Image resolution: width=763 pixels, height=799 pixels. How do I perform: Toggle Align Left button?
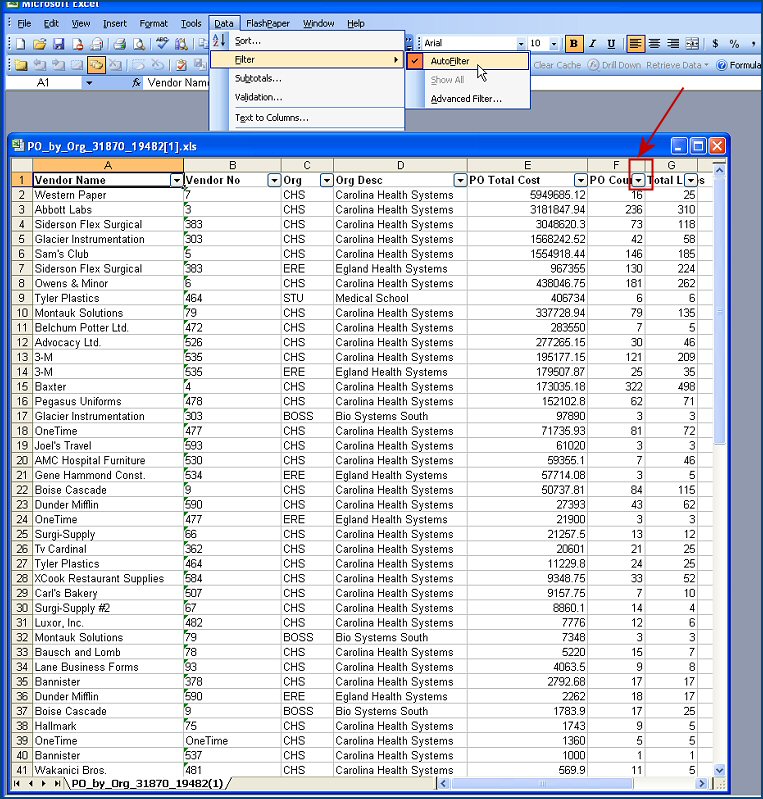pyautogui.click(x=635, y=44)
